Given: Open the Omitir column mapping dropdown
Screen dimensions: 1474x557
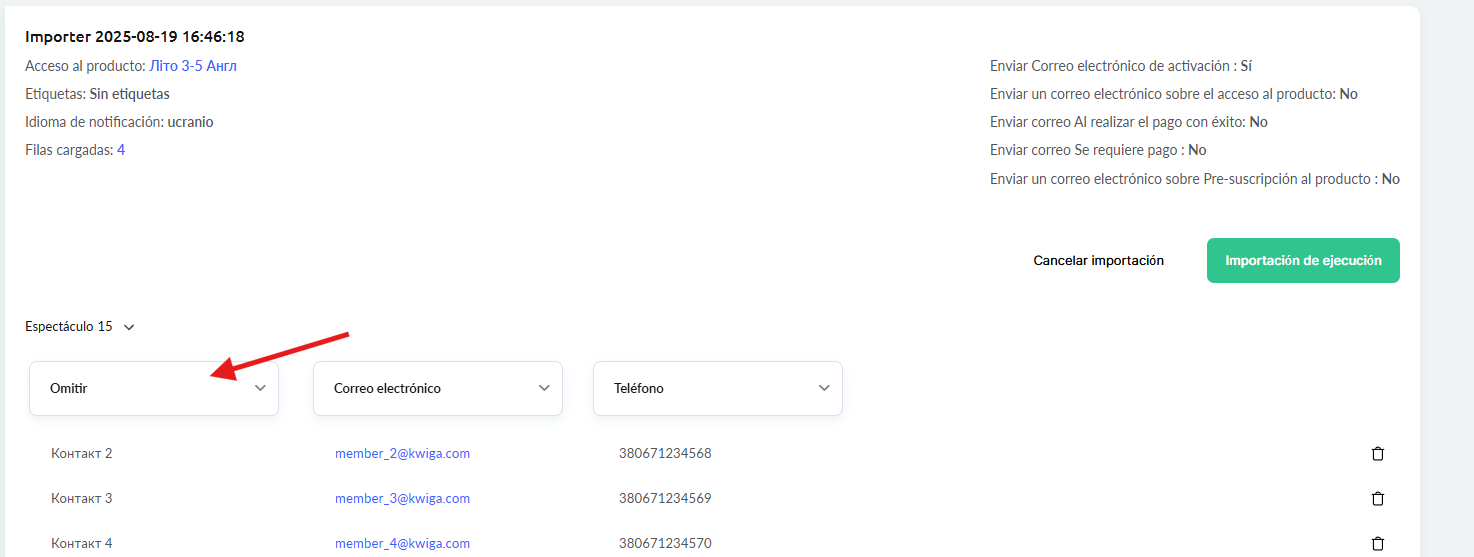Looking at the screenshot, I should click(x=154, y=388).
